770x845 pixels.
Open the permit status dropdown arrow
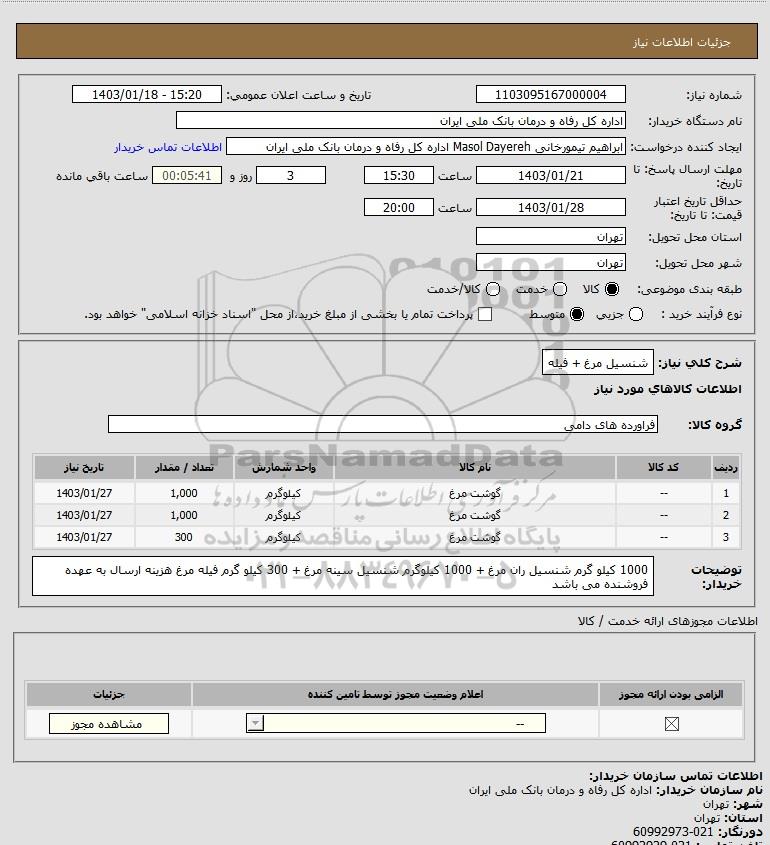pyautogui.click(x=255, y=723)
